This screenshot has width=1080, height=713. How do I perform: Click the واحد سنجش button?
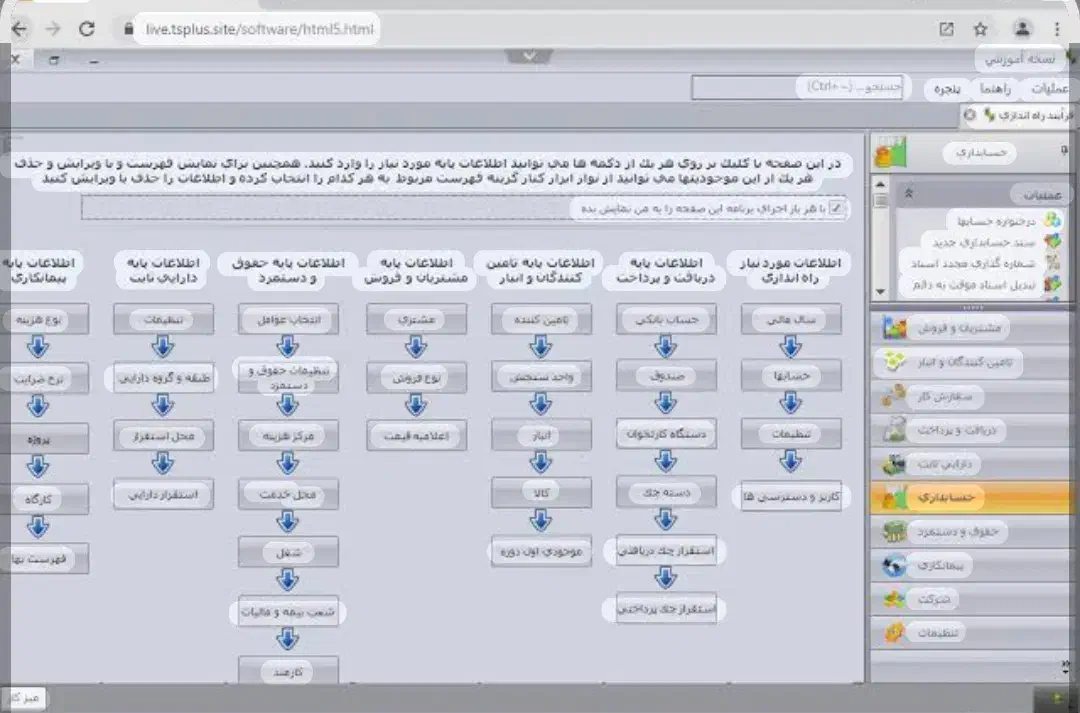(x=541, y=377)
